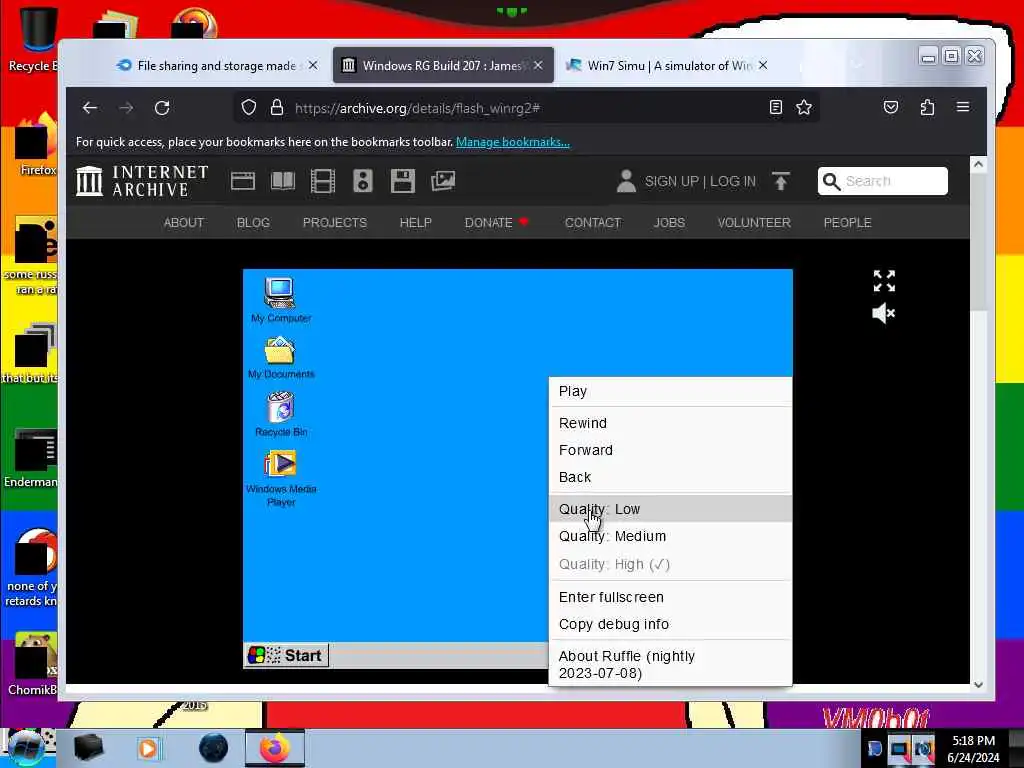1024x768 pixels.
Task: Toggle reader view icon
Action: pyautogui.click(x=776, y=107)
